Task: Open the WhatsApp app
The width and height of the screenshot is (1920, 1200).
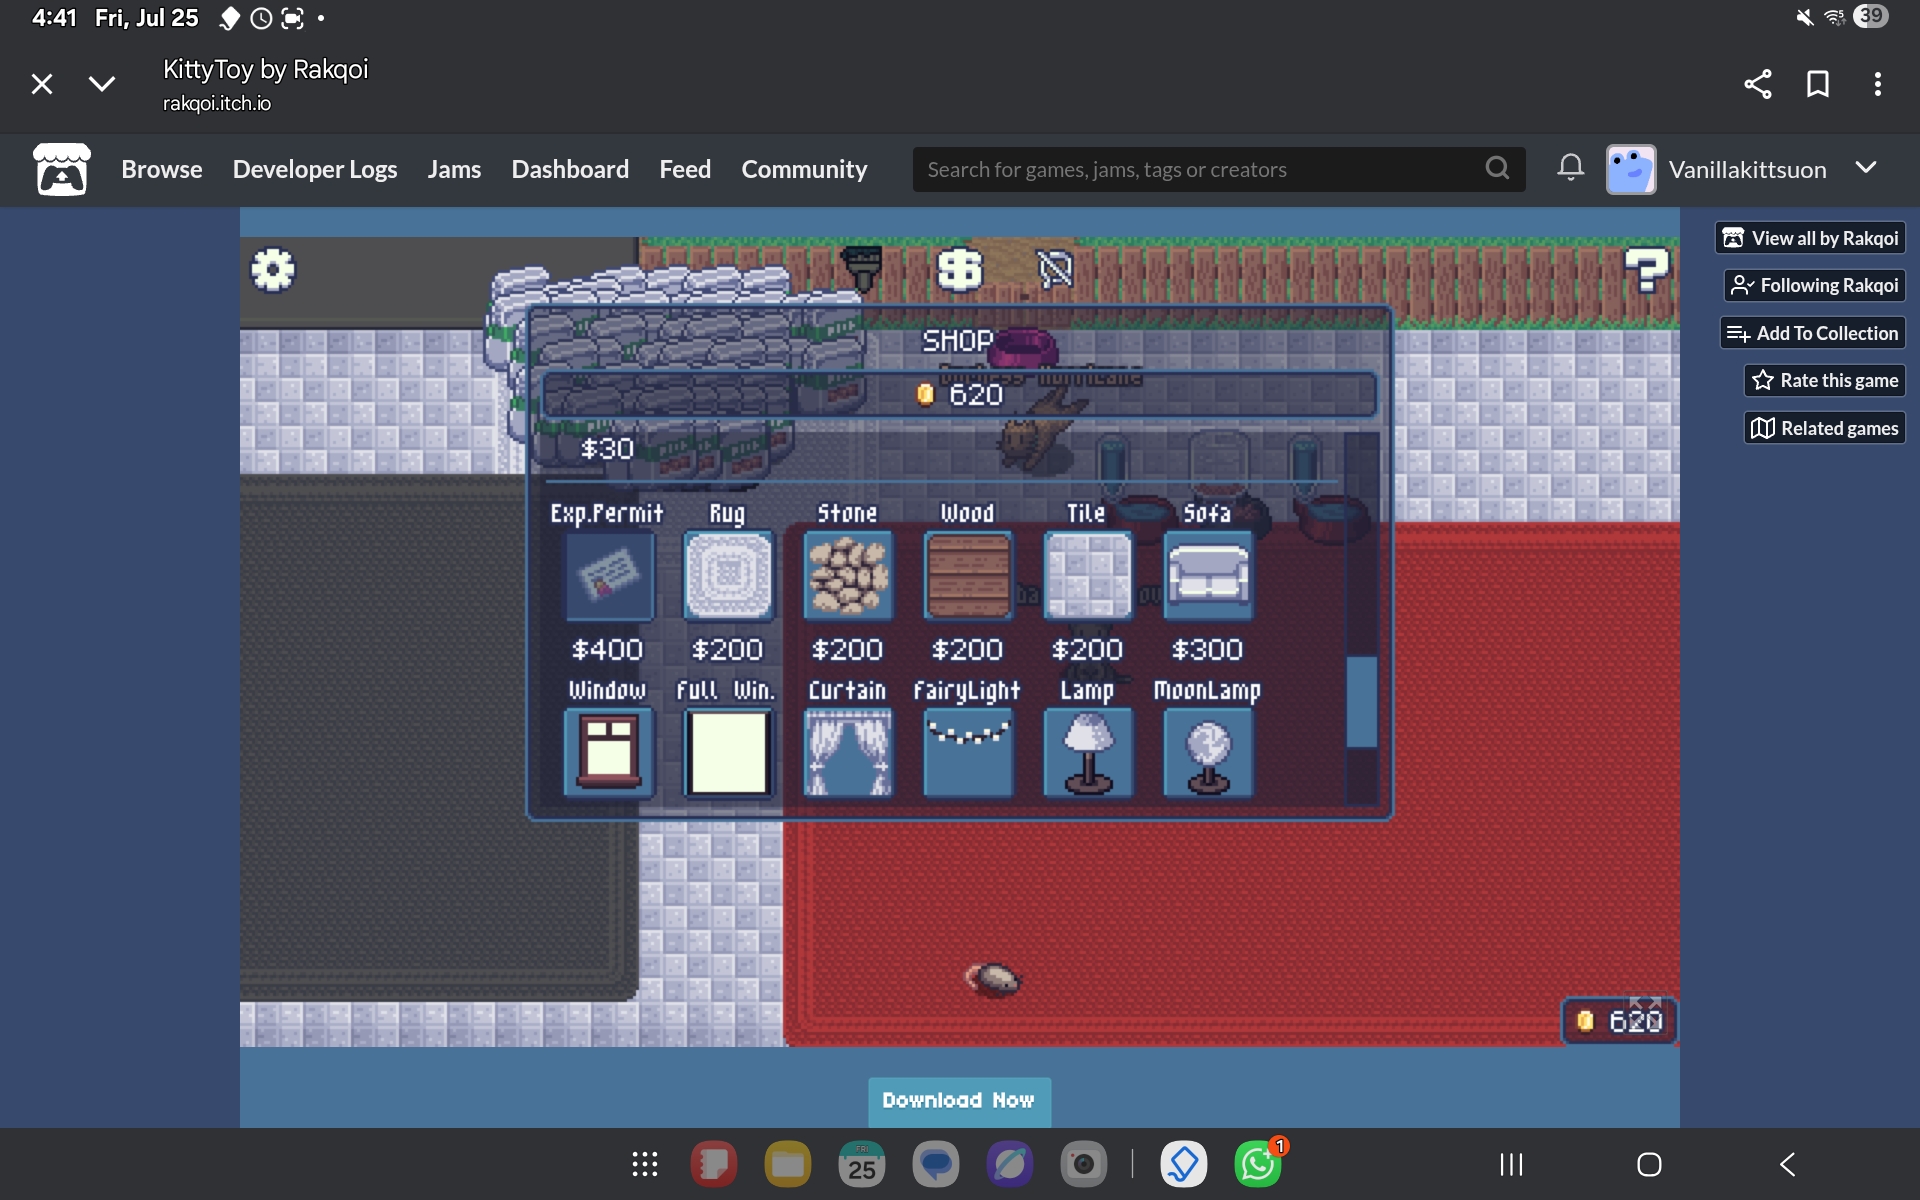Action: 1258,1164
